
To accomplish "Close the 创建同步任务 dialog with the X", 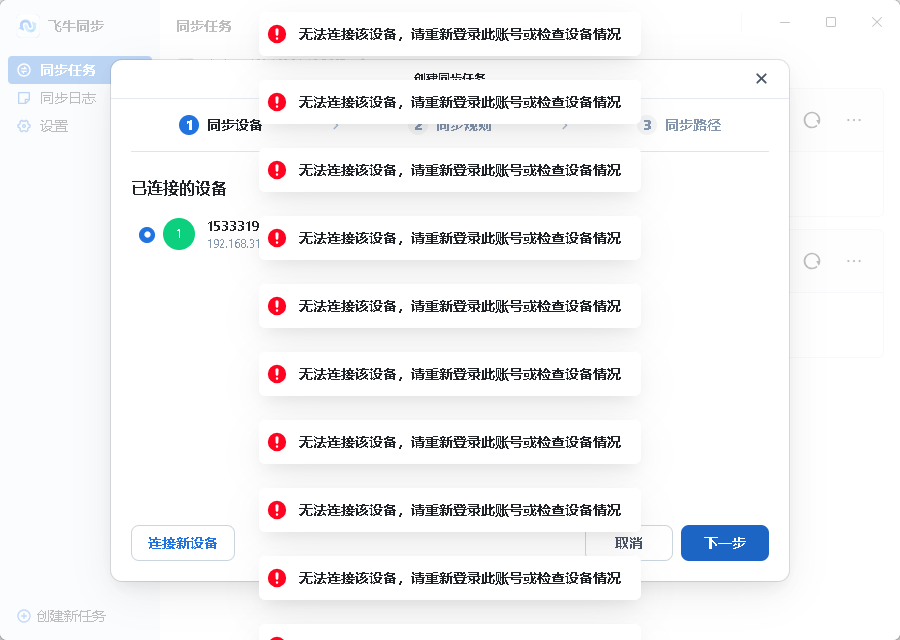I will pyautogui.click(x=761, y=78).
